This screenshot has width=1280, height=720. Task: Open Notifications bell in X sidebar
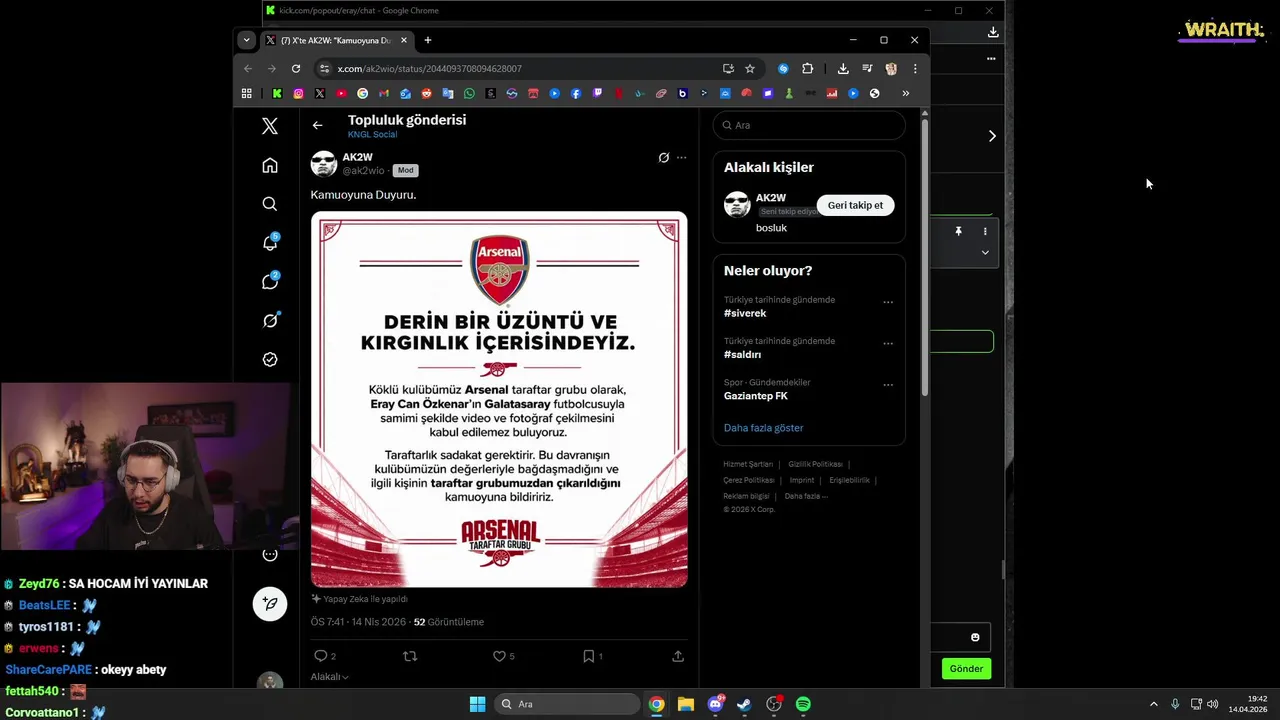coord(270,243)
